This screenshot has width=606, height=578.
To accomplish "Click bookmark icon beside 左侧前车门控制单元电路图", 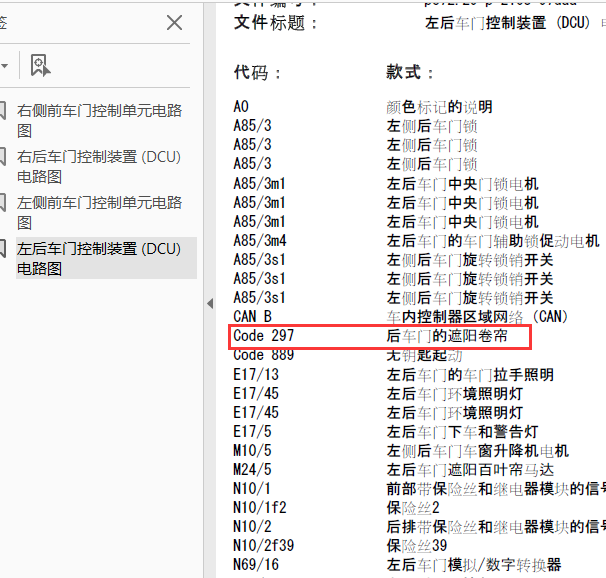I will [3, 203].
